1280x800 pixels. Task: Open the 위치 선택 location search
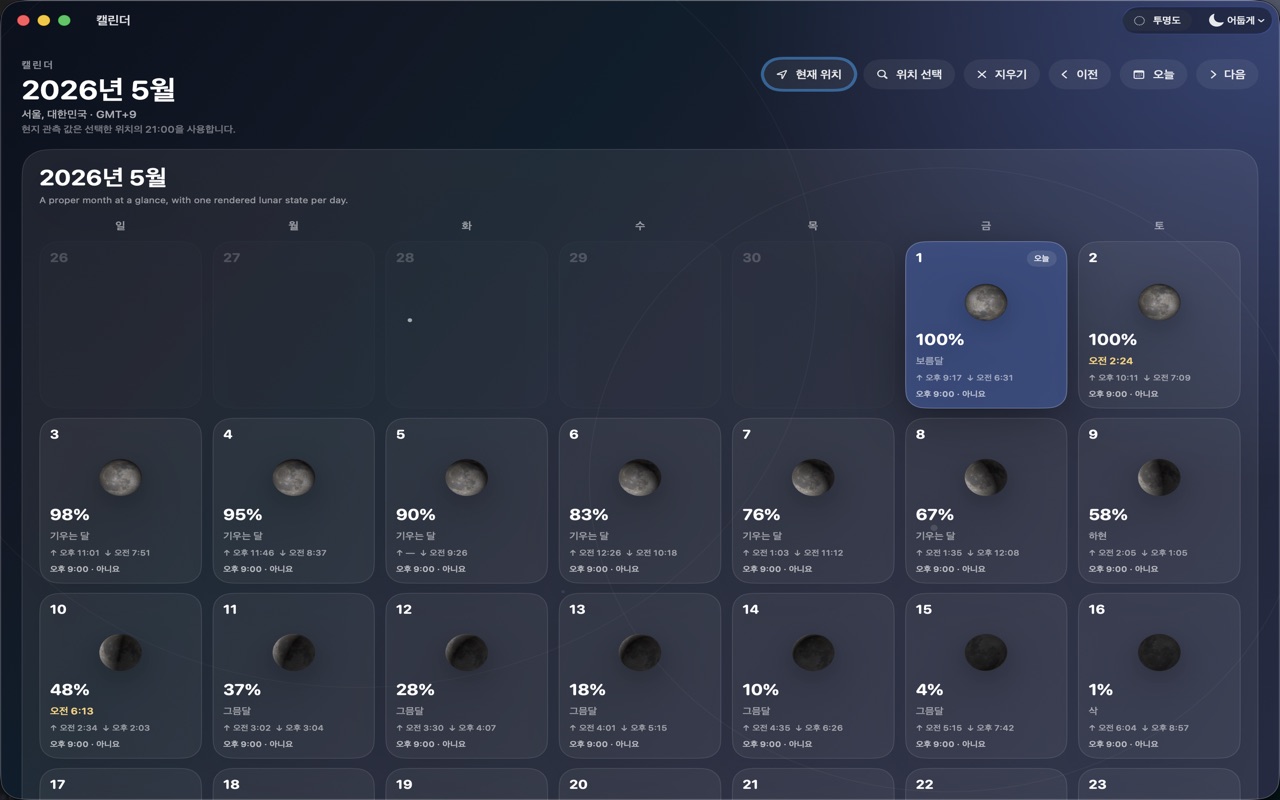point(910,74)
